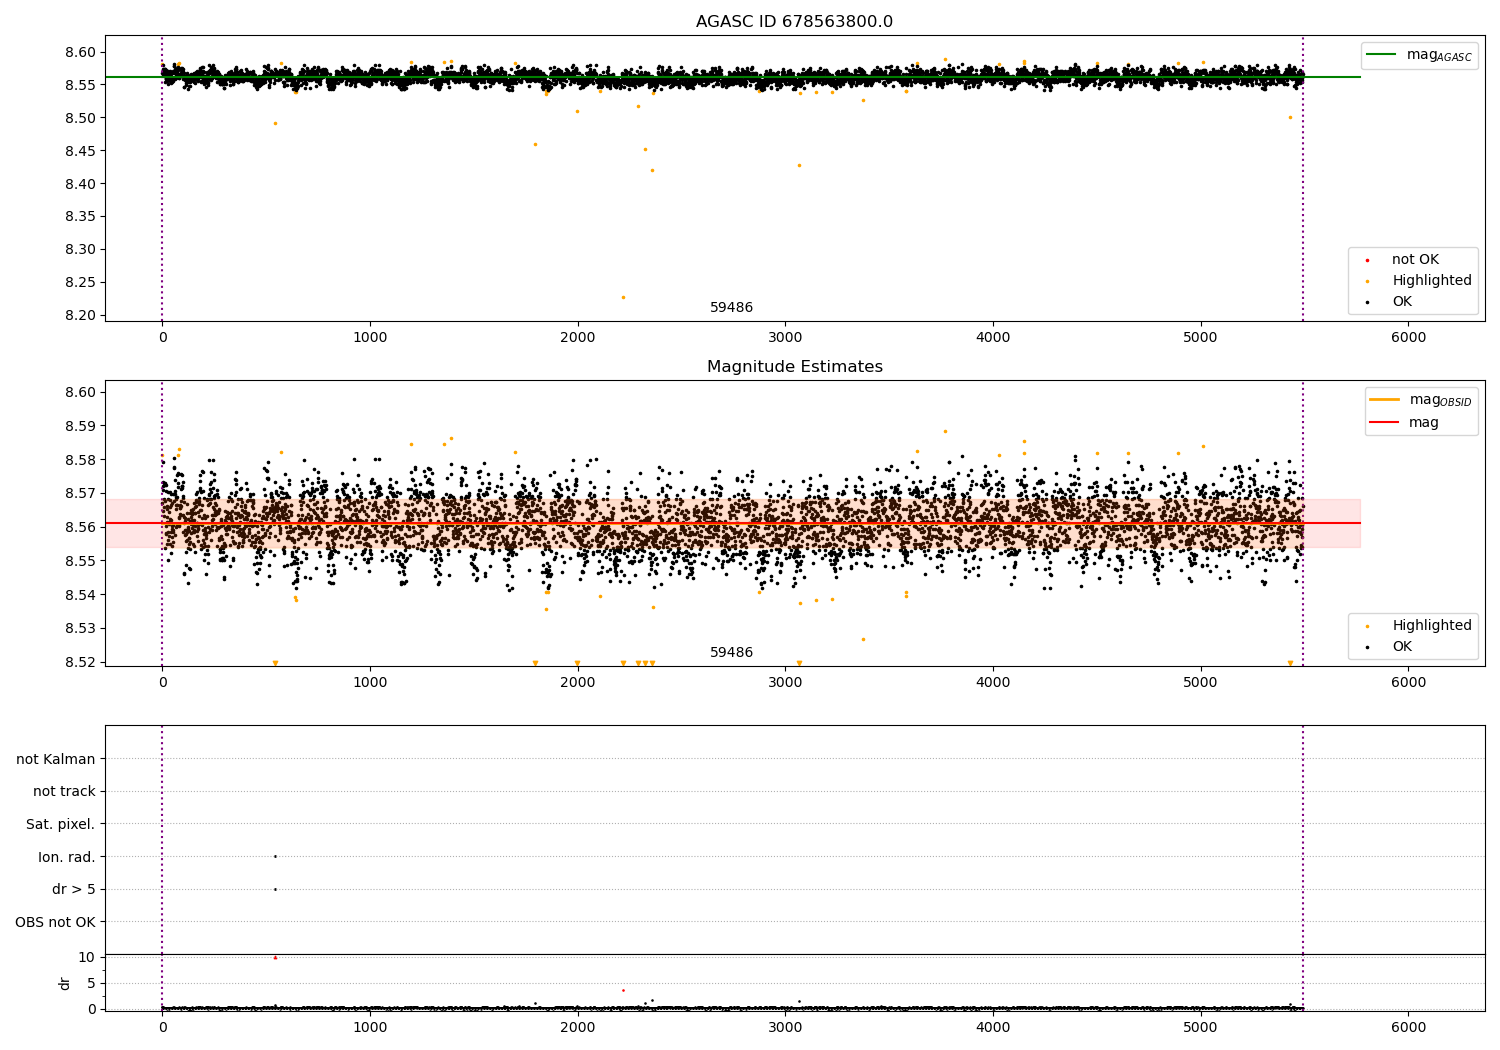Click the '10' tick on the dr axis
Image resolution: width=1500 pixels, height=1050 pixels.
coord(87,958)
